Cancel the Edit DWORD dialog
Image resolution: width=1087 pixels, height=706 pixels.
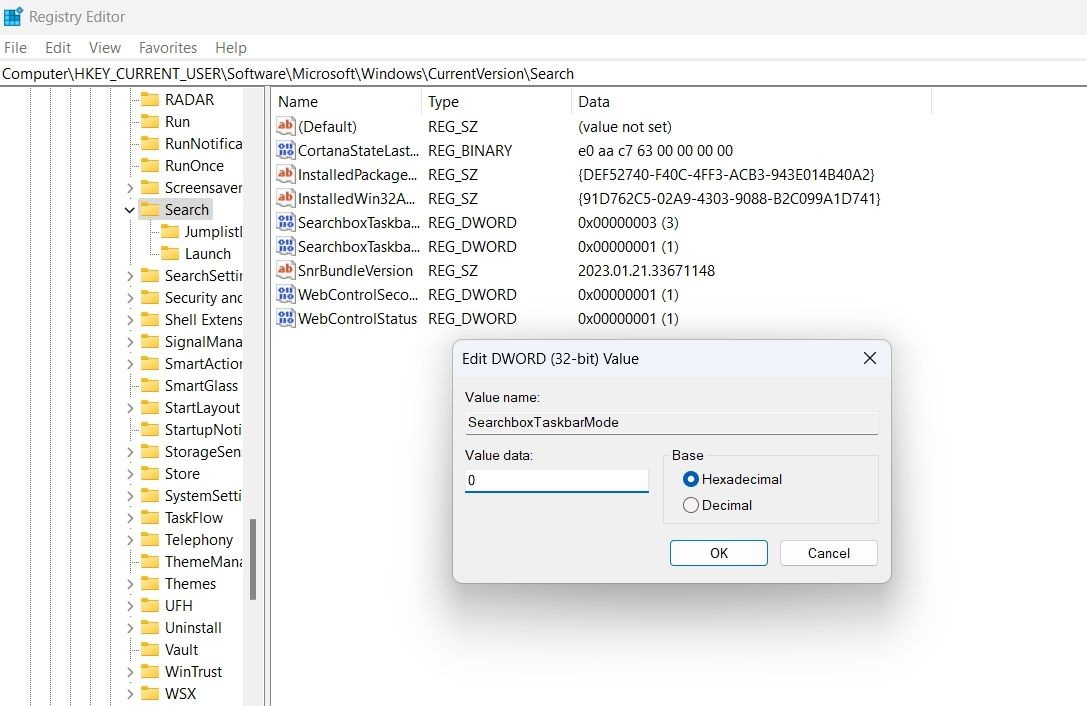click(x=828, y=553)
